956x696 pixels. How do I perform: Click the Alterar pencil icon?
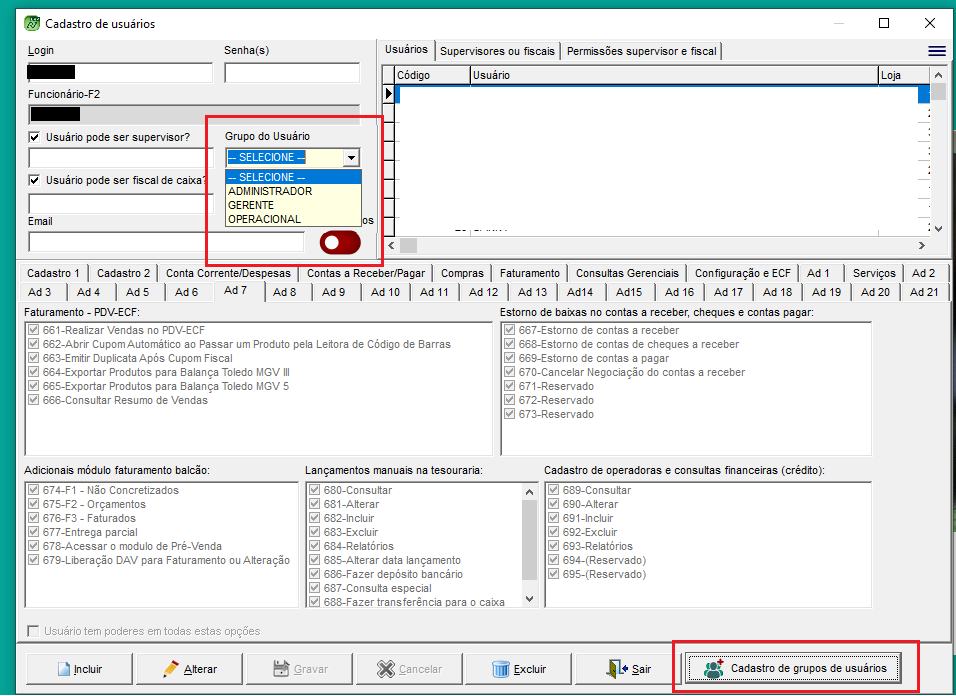point(172,669)
